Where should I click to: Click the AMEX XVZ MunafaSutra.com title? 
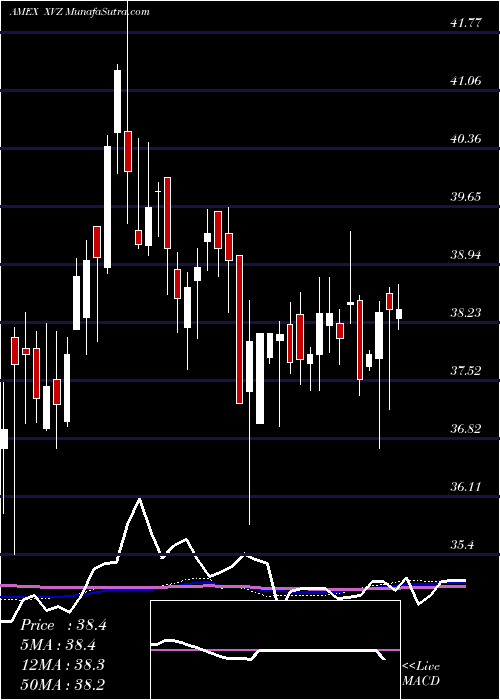coord(79,12)
